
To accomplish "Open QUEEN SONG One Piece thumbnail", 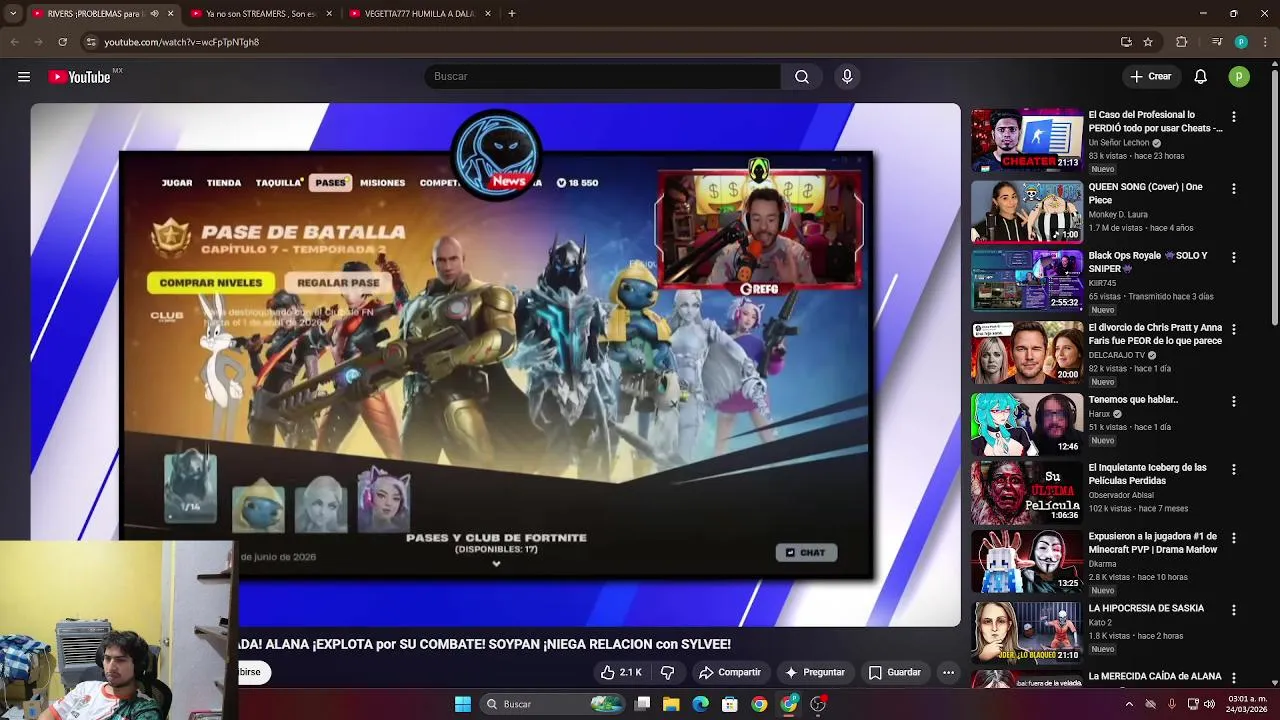I will click(1027, 212).
